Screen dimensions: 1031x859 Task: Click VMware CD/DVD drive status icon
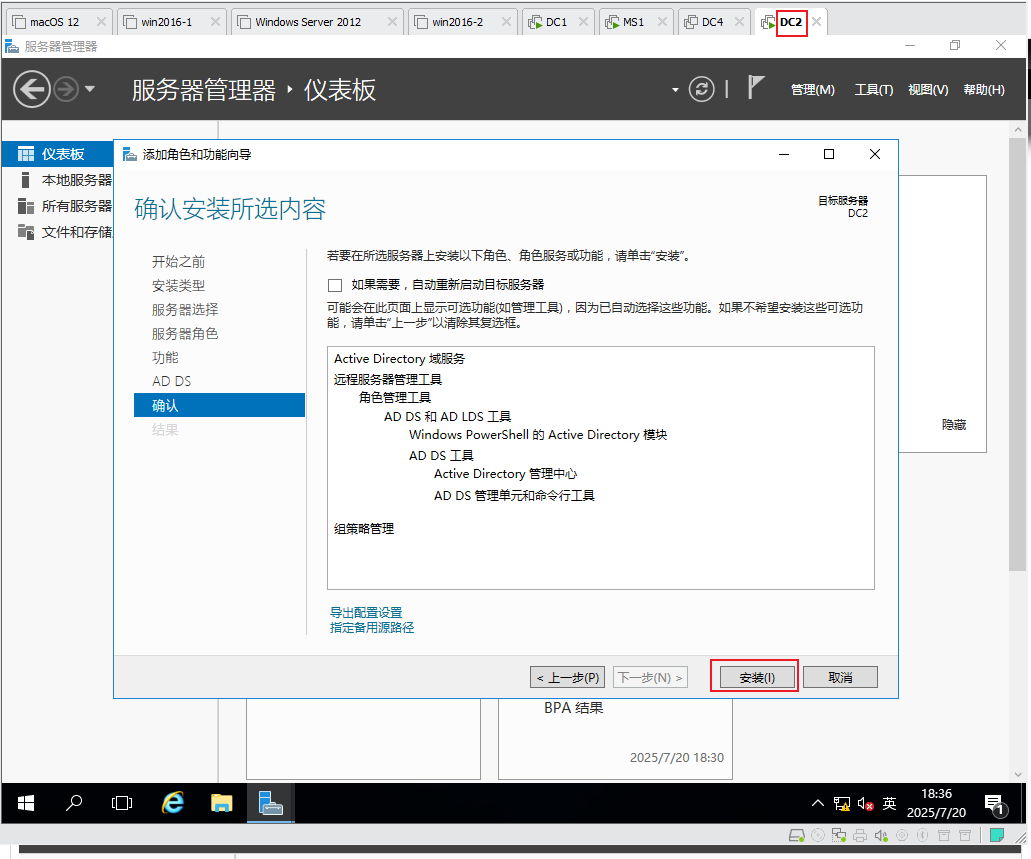(x=818, y=835)
